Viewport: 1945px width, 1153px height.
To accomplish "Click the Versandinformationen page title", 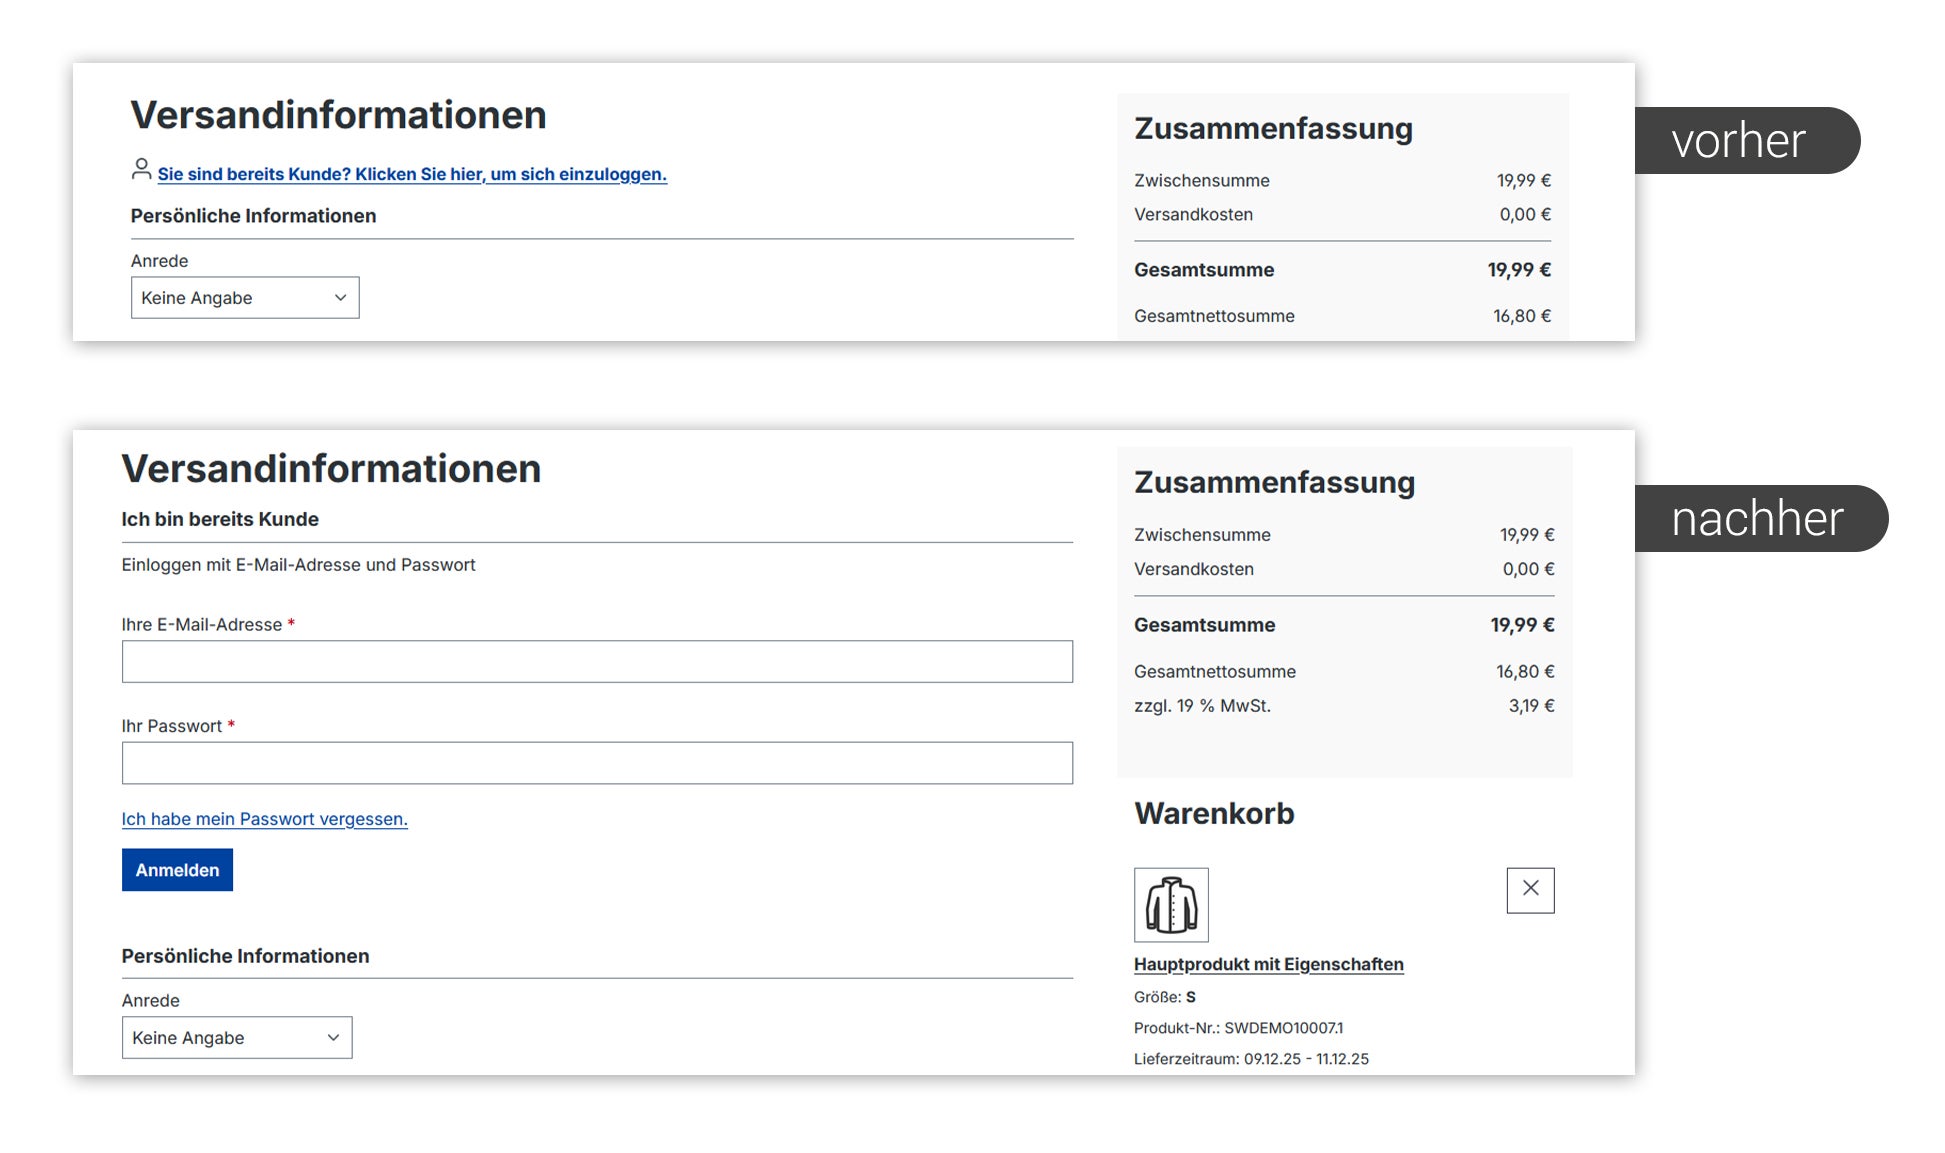I will click(338, 114).
